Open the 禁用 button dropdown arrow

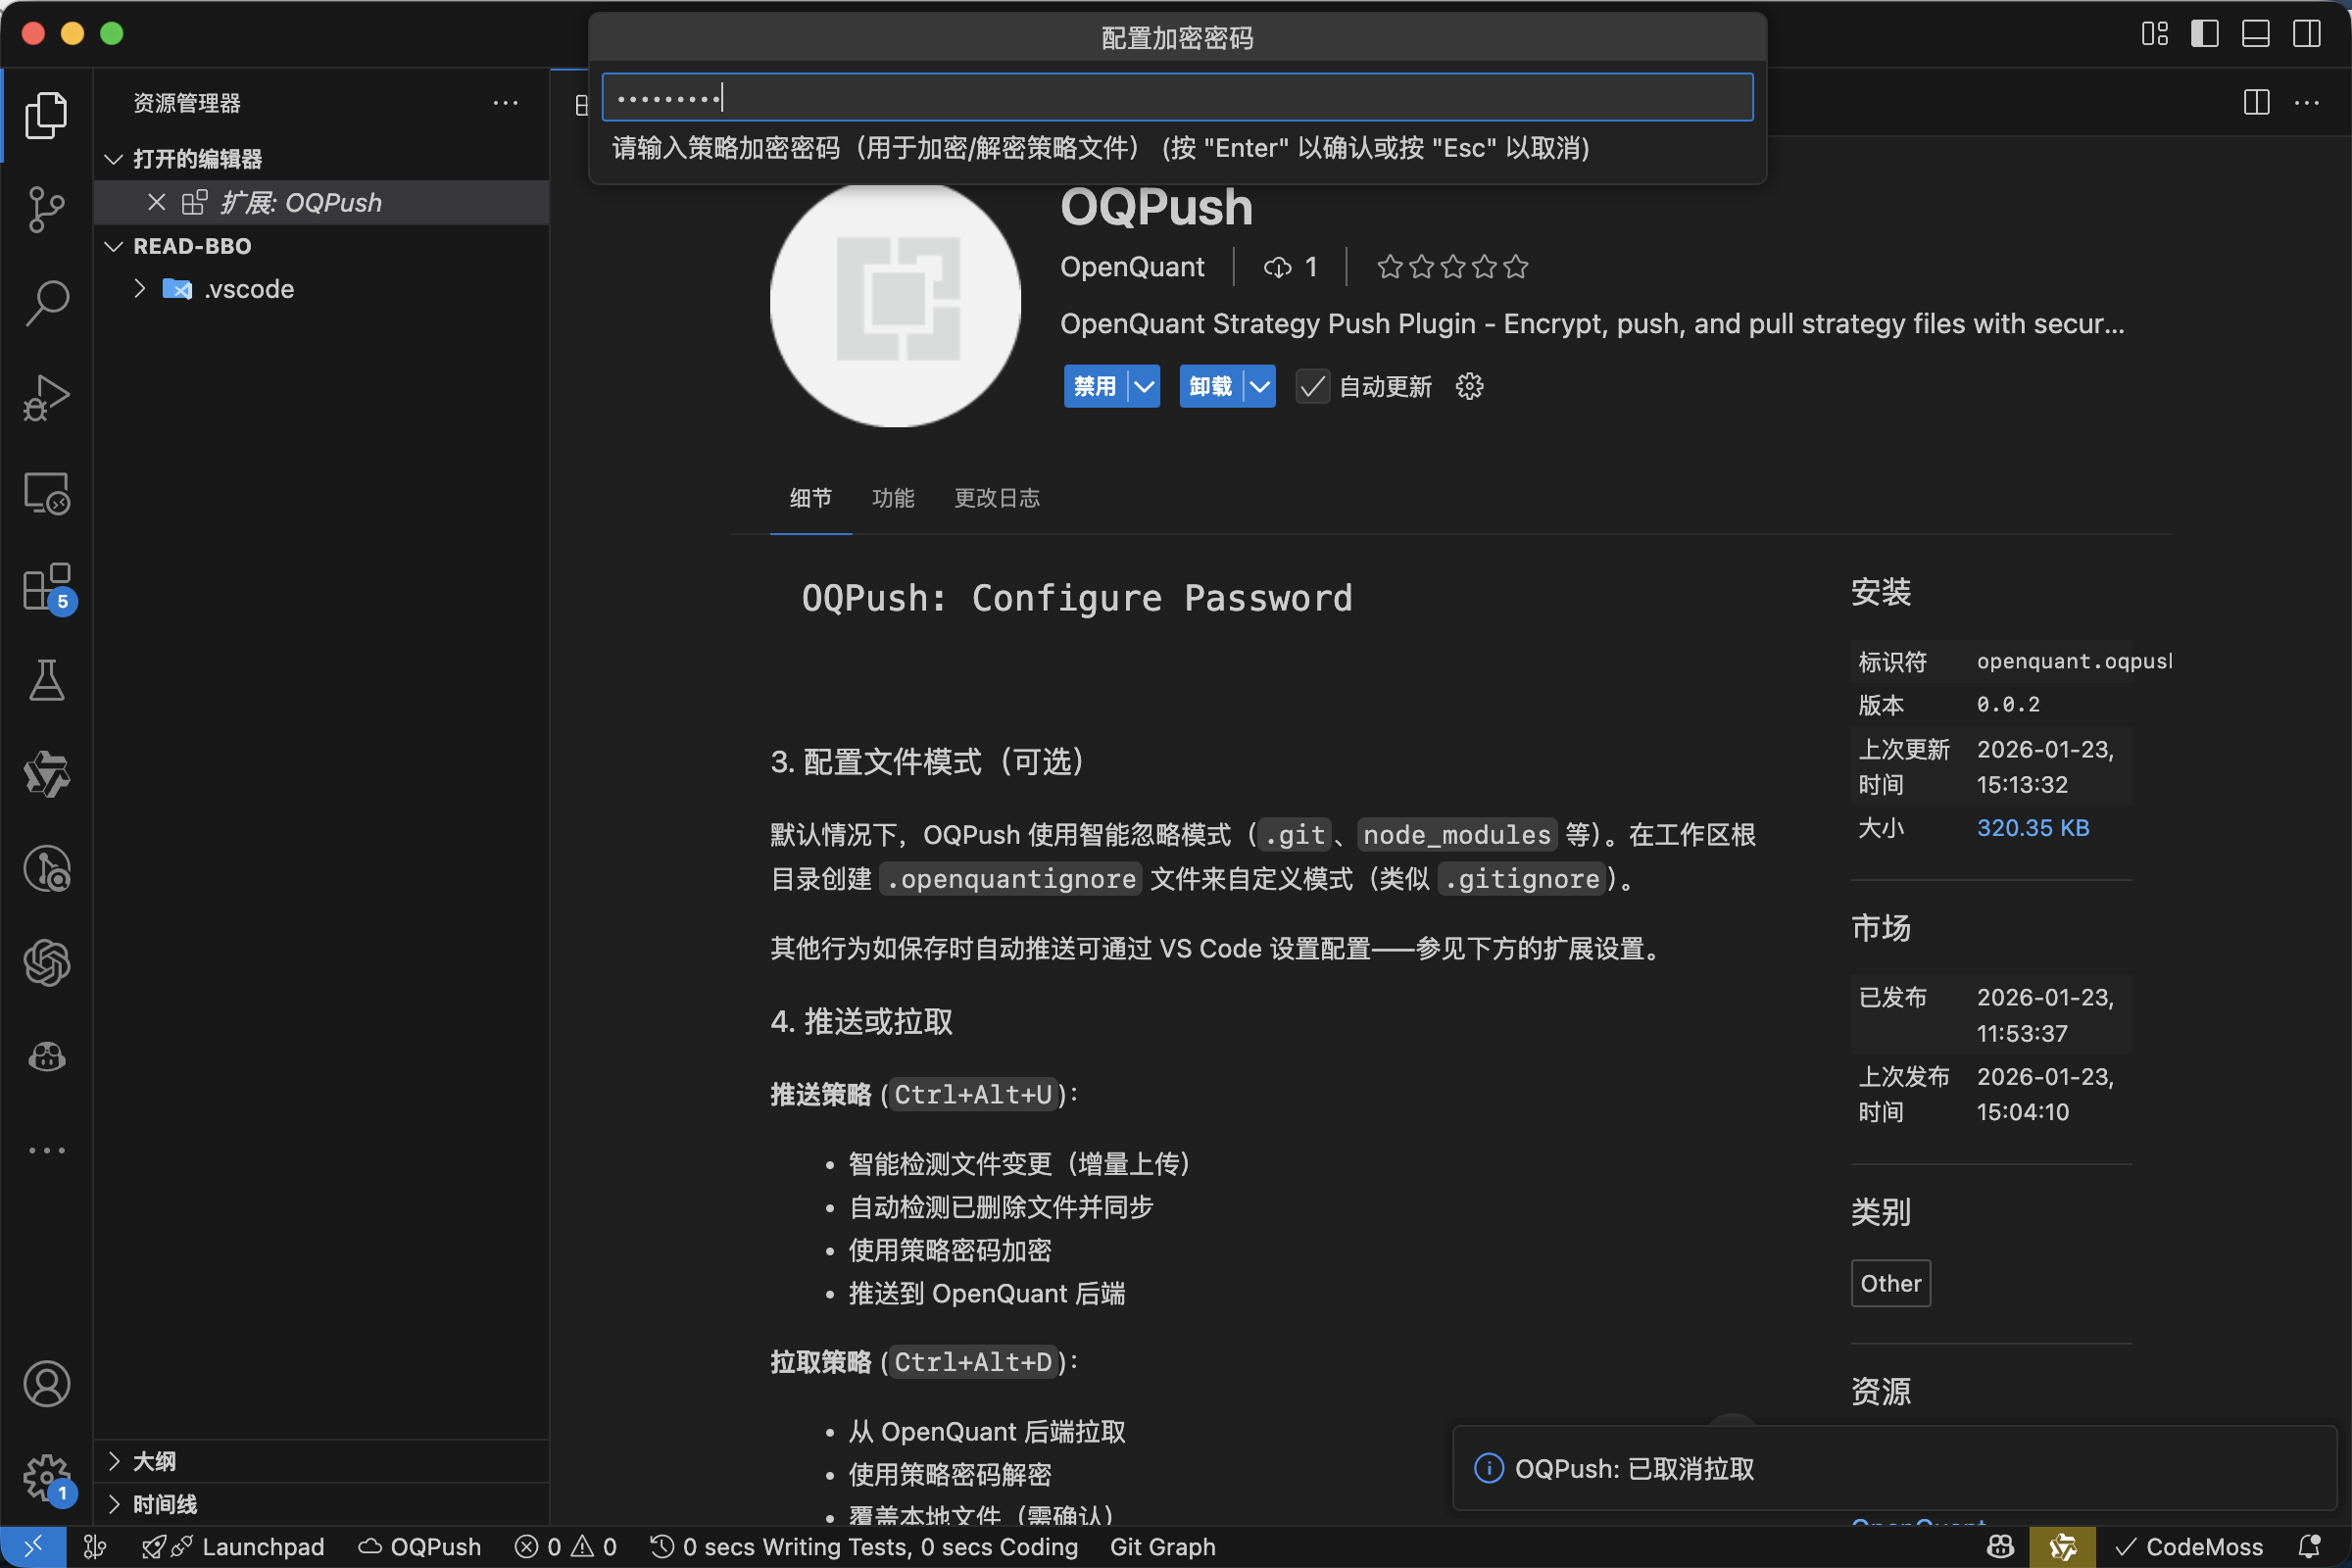[x=1143, y=386]
